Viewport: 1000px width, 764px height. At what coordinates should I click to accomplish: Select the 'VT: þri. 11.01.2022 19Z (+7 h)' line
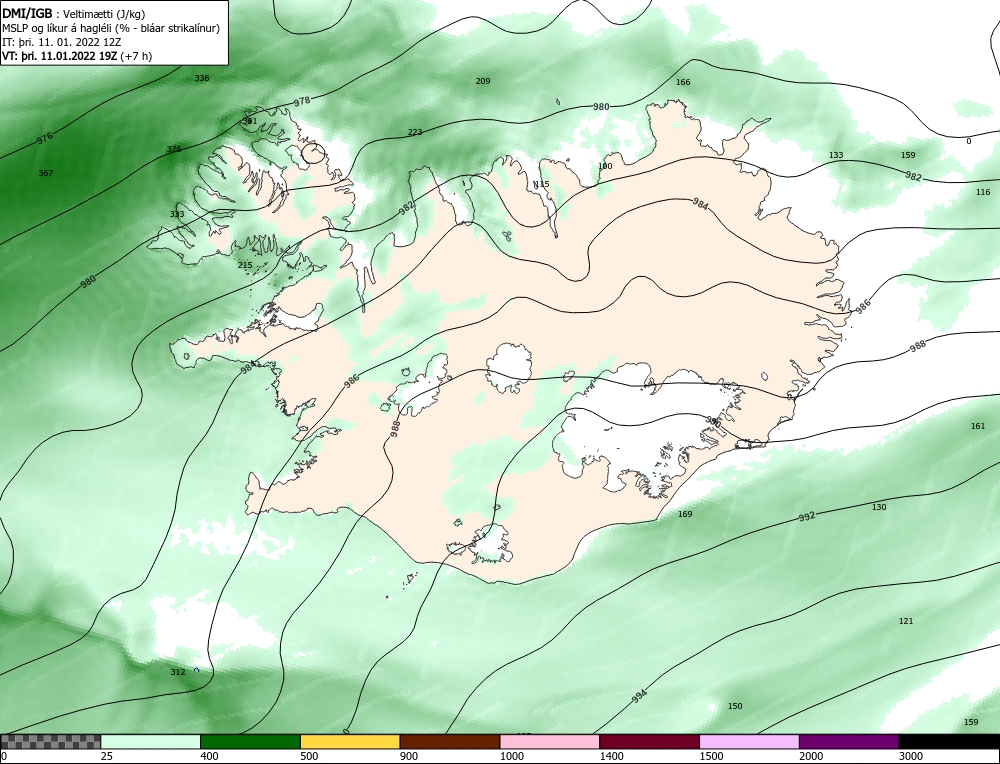point(77,56)
